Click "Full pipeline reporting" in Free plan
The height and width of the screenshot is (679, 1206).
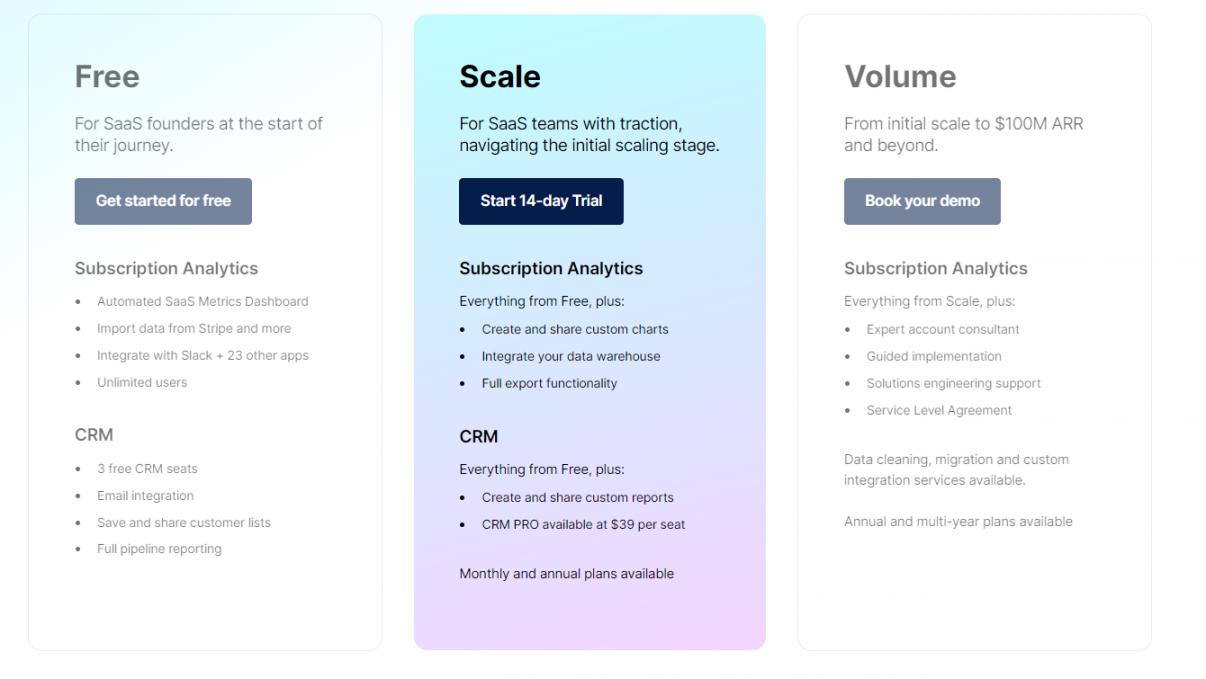point(159,548)
